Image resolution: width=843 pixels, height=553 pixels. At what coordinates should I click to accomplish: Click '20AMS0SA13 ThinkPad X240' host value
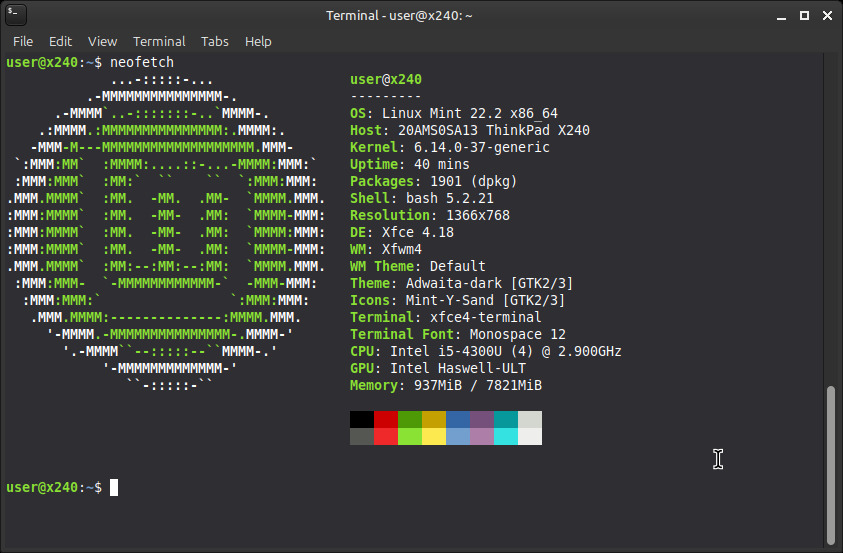click(x=494, y=131)
